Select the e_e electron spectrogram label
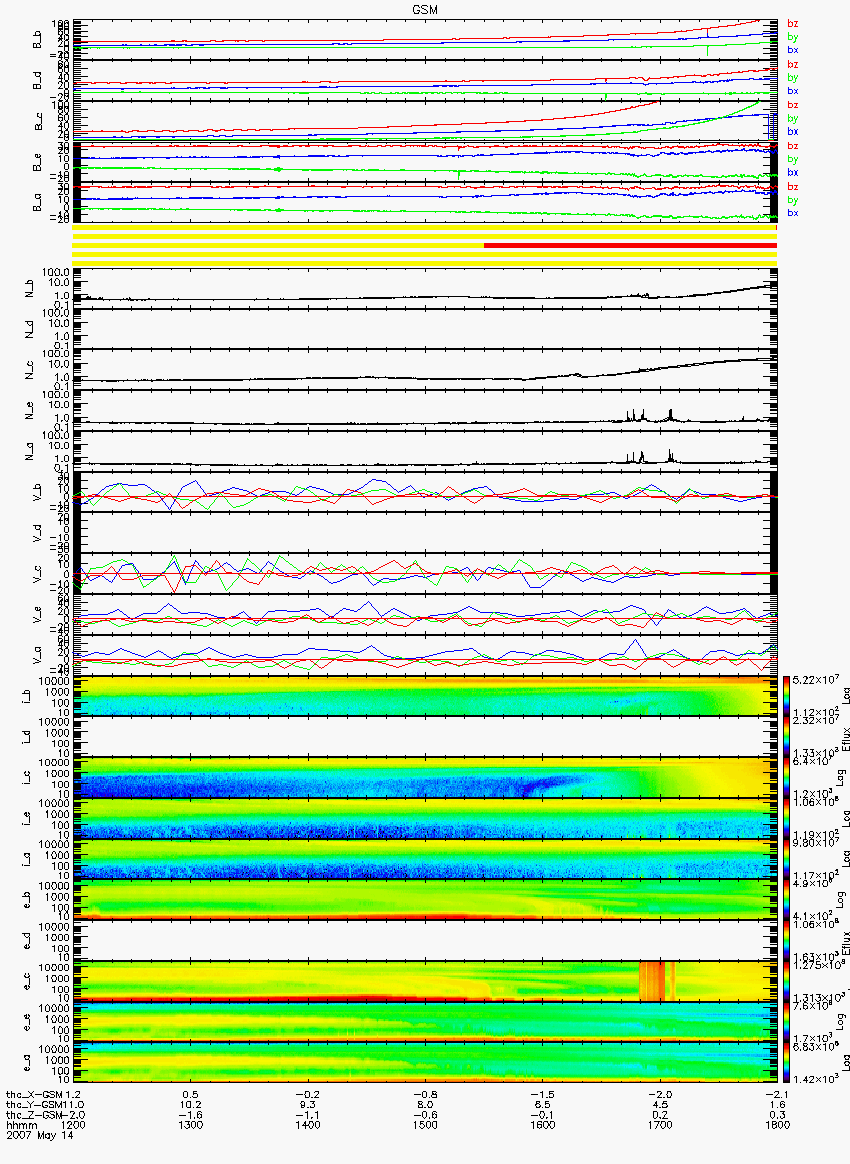This screenshot has height=1164, width=850. click(25, 1021)
